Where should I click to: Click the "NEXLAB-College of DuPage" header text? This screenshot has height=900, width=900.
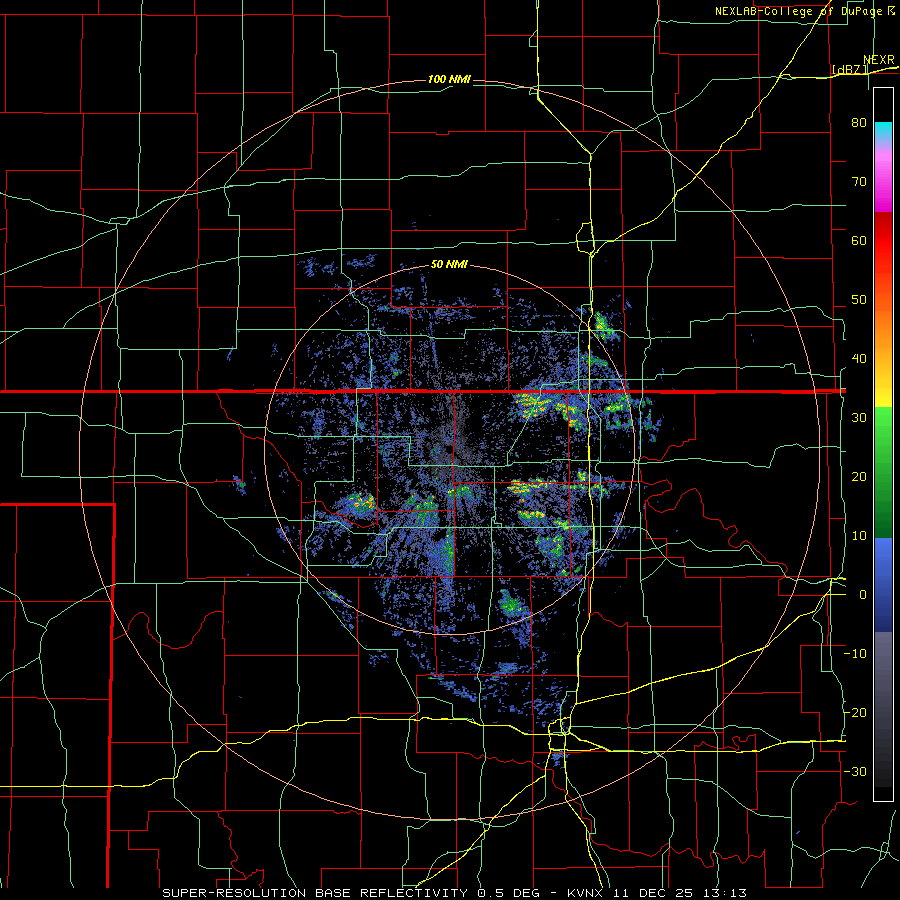(797, 11)
